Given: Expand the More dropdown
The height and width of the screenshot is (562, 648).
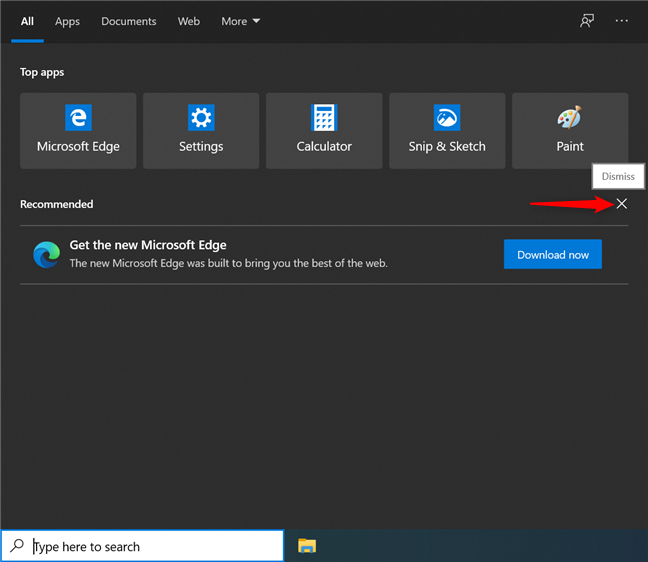Looking at the screenshot, I should (x=241, y=21).
